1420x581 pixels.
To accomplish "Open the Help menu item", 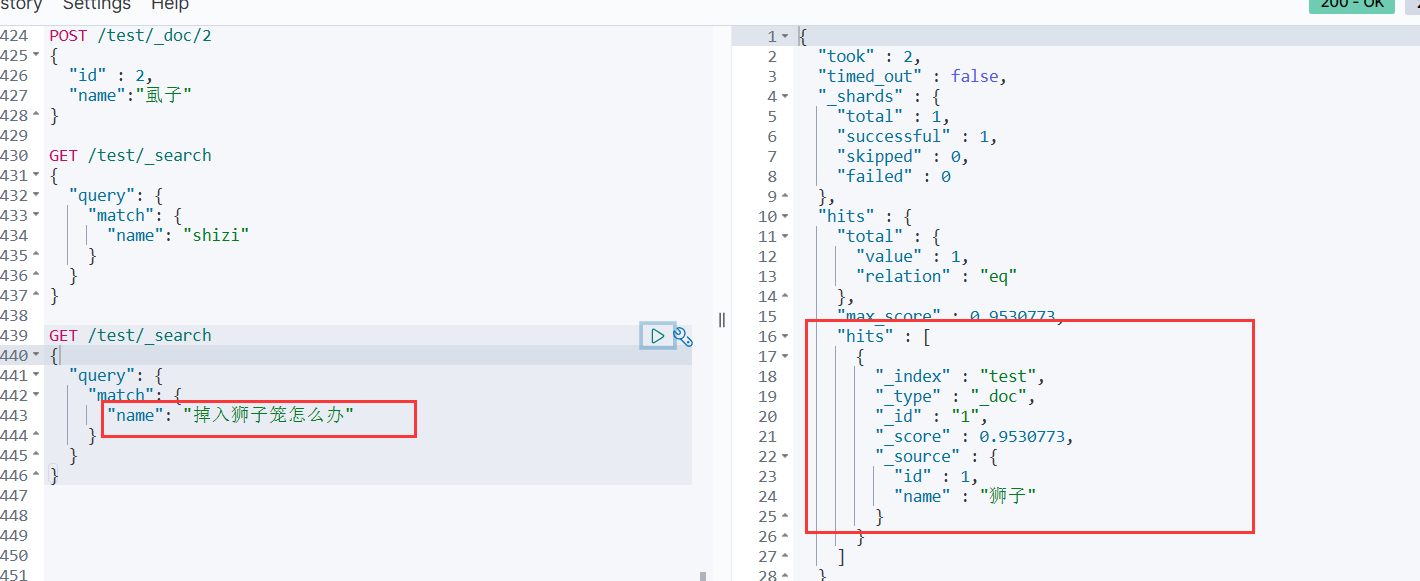I will tap(170, 5).
